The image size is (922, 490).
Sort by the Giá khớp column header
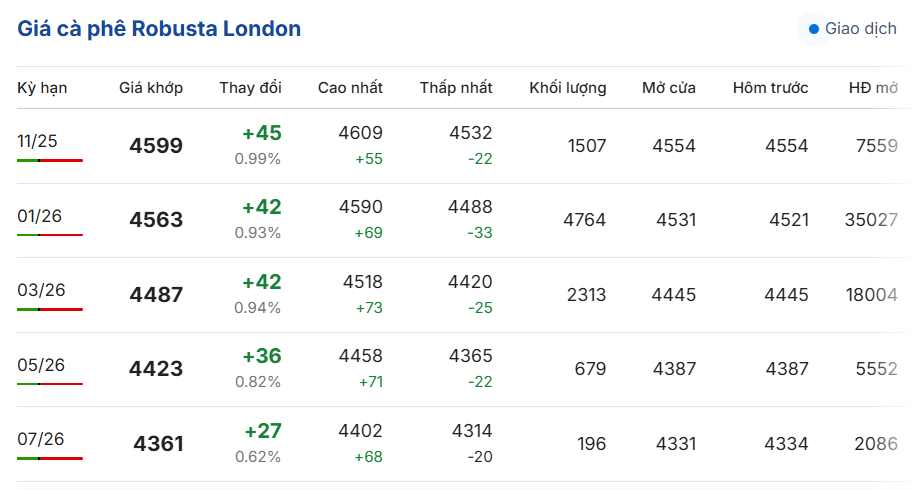151,88
